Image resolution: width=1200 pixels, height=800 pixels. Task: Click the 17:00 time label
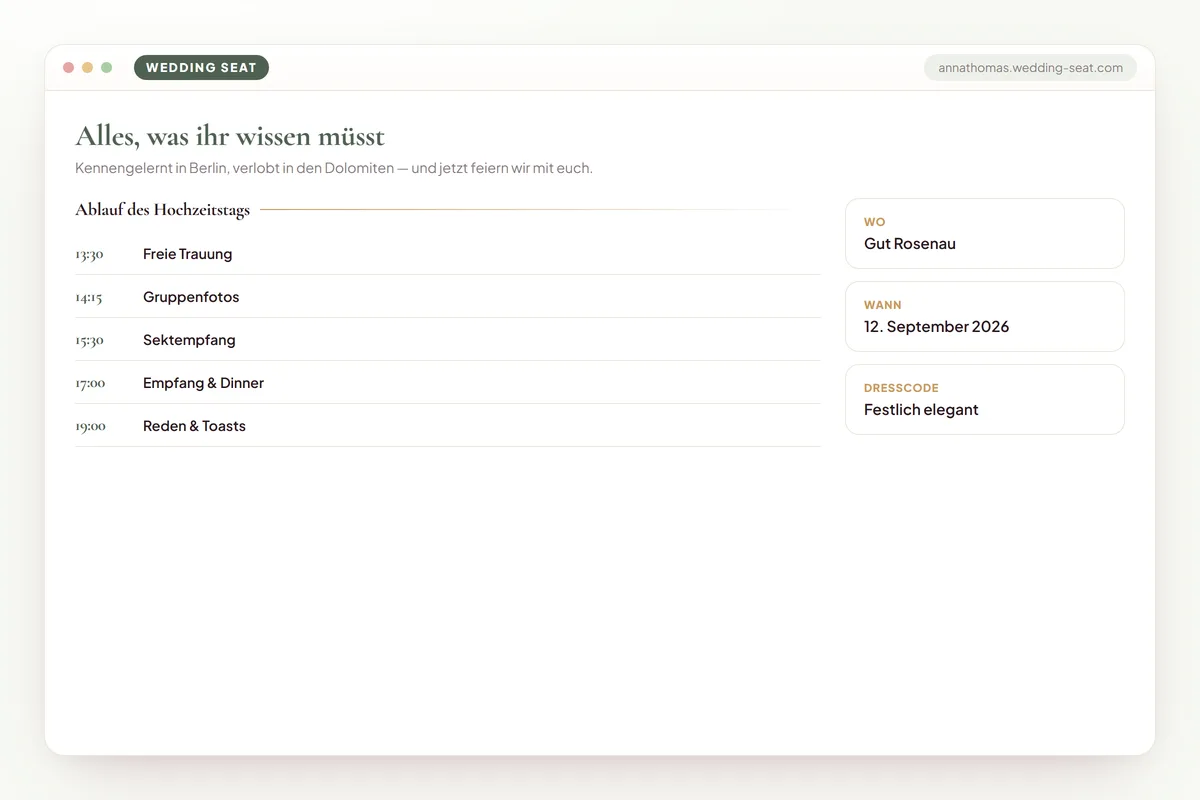[x=90, y=383]
